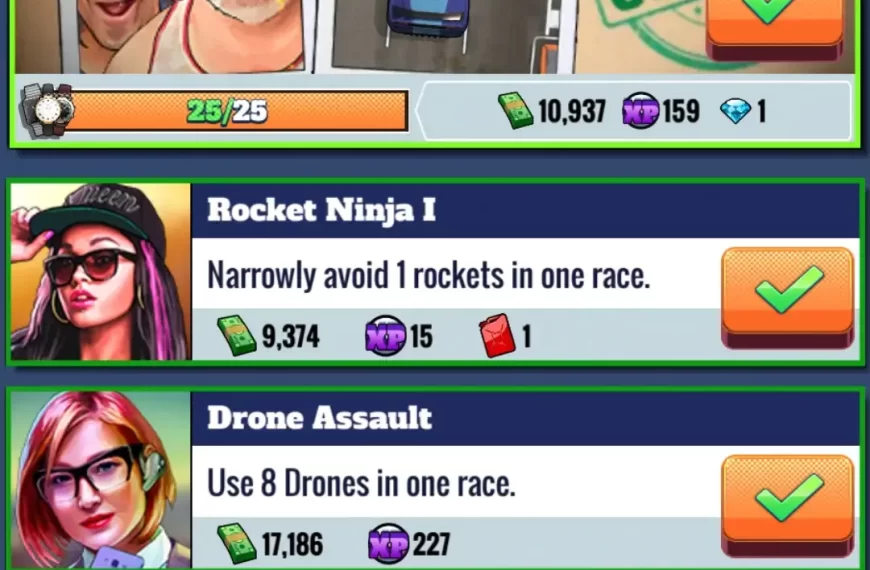Image resolution: width=870 pixels, height=570 pixels.
Task: Click the 25/25 orange progress bar
Action: (x=236, y=112)
